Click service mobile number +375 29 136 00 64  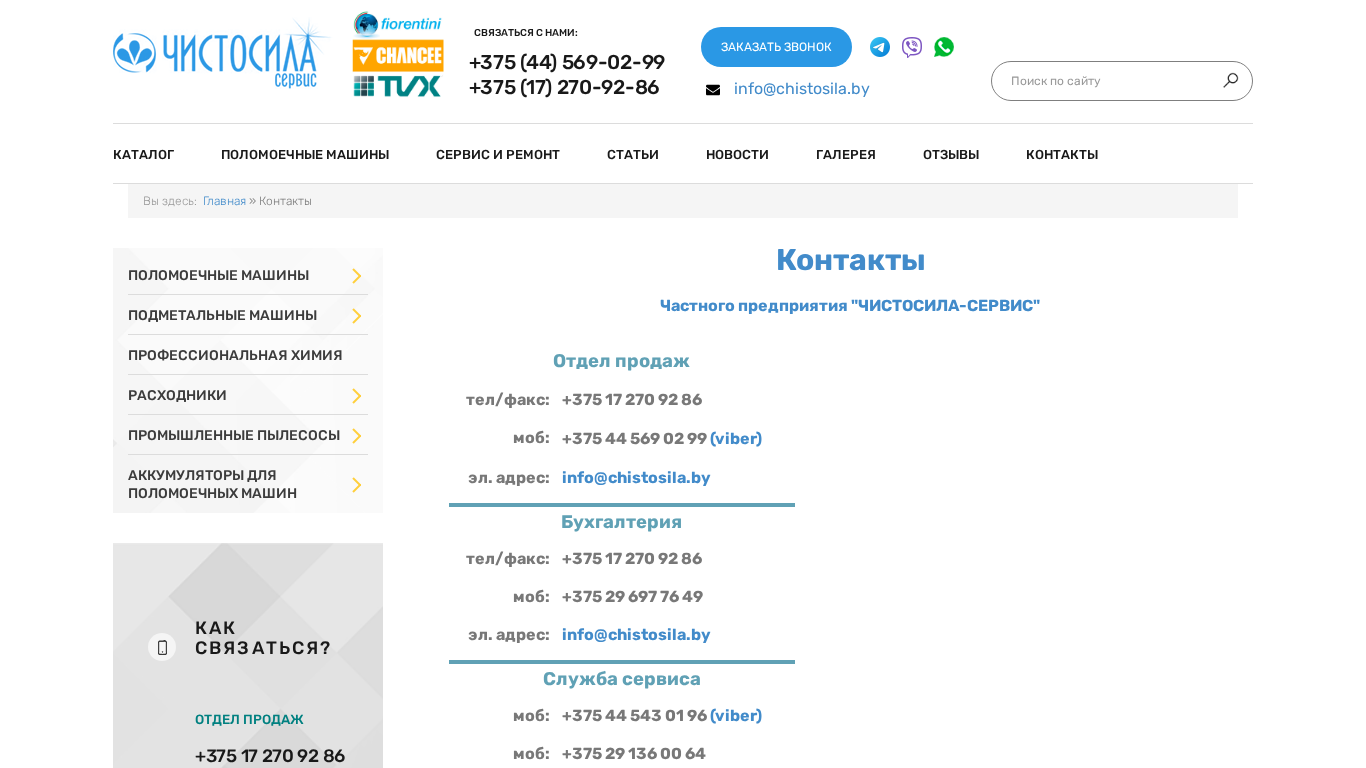[x=634, y=754]
